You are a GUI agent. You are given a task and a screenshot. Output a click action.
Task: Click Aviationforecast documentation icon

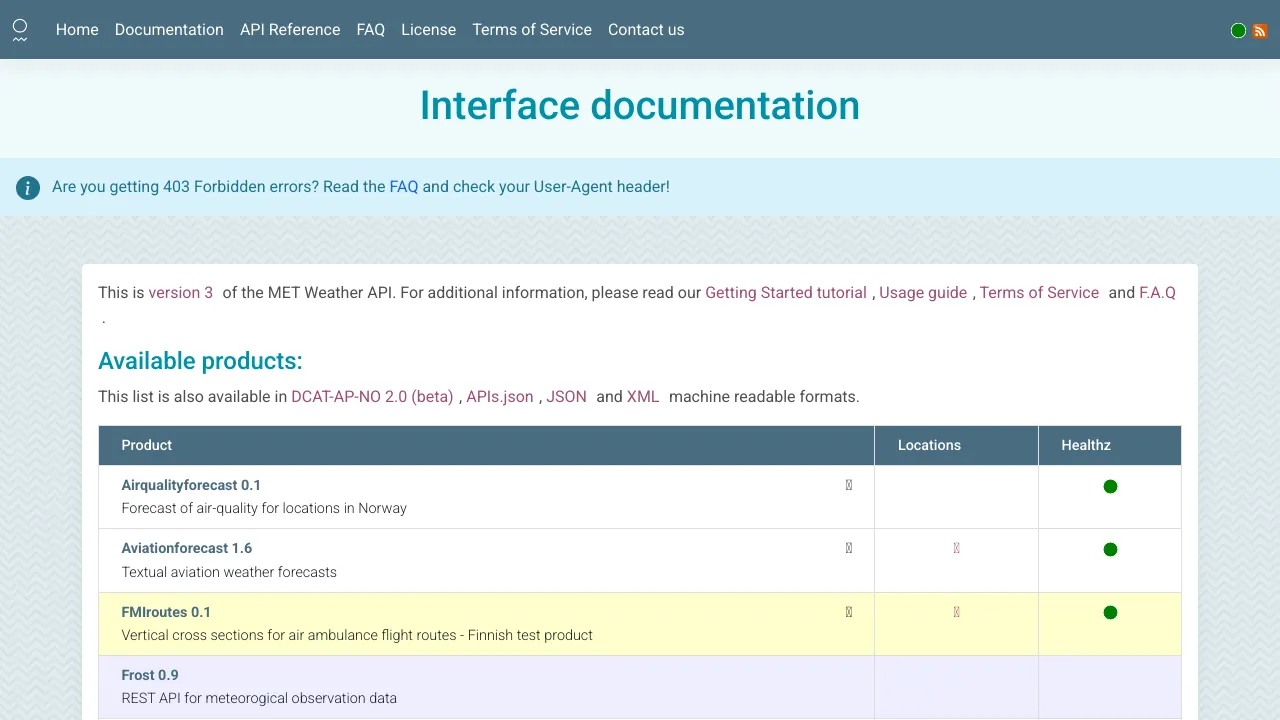point(849,548)
